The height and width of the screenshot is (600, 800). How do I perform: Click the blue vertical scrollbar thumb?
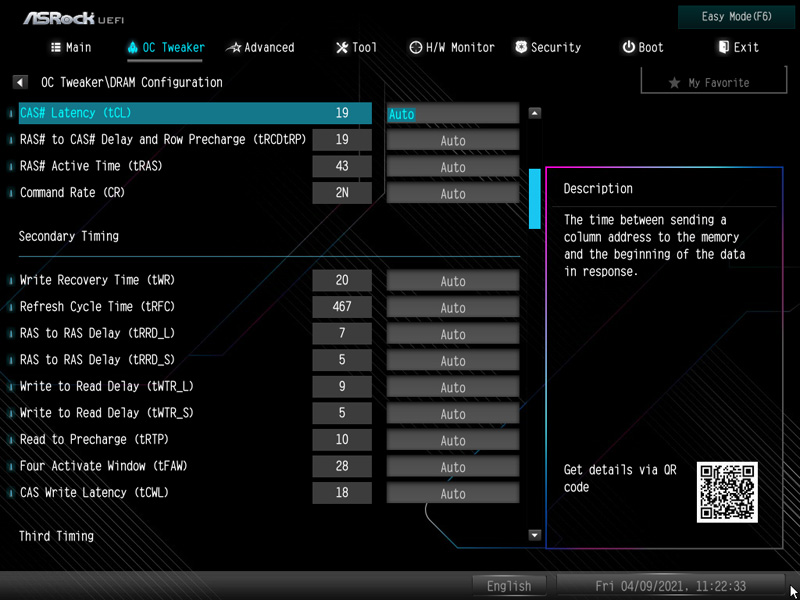(534, 199)
